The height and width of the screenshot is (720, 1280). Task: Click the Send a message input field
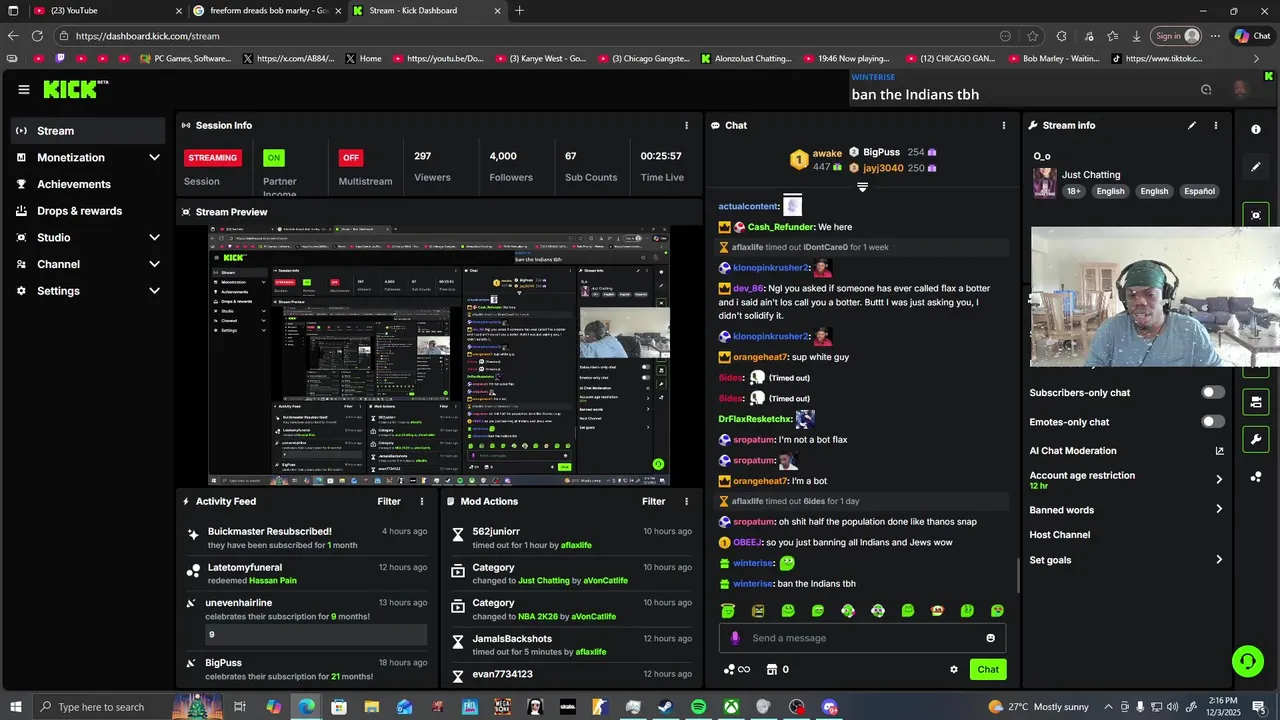coord(862,638)
